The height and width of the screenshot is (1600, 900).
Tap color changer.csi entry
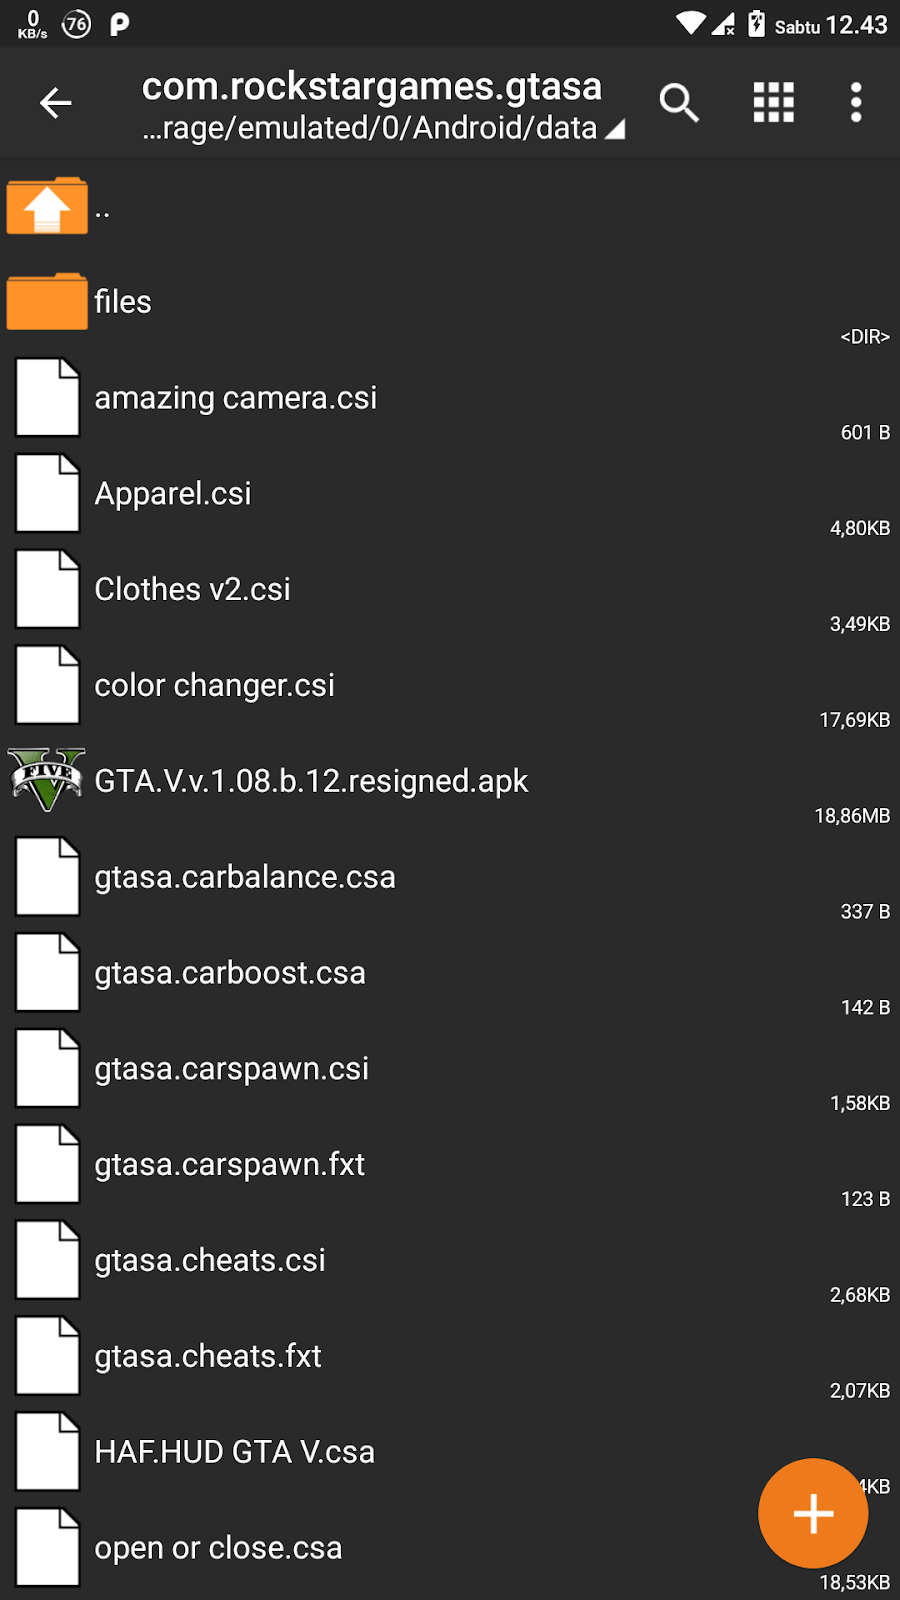pyautogui.click(x=214, y=686)
